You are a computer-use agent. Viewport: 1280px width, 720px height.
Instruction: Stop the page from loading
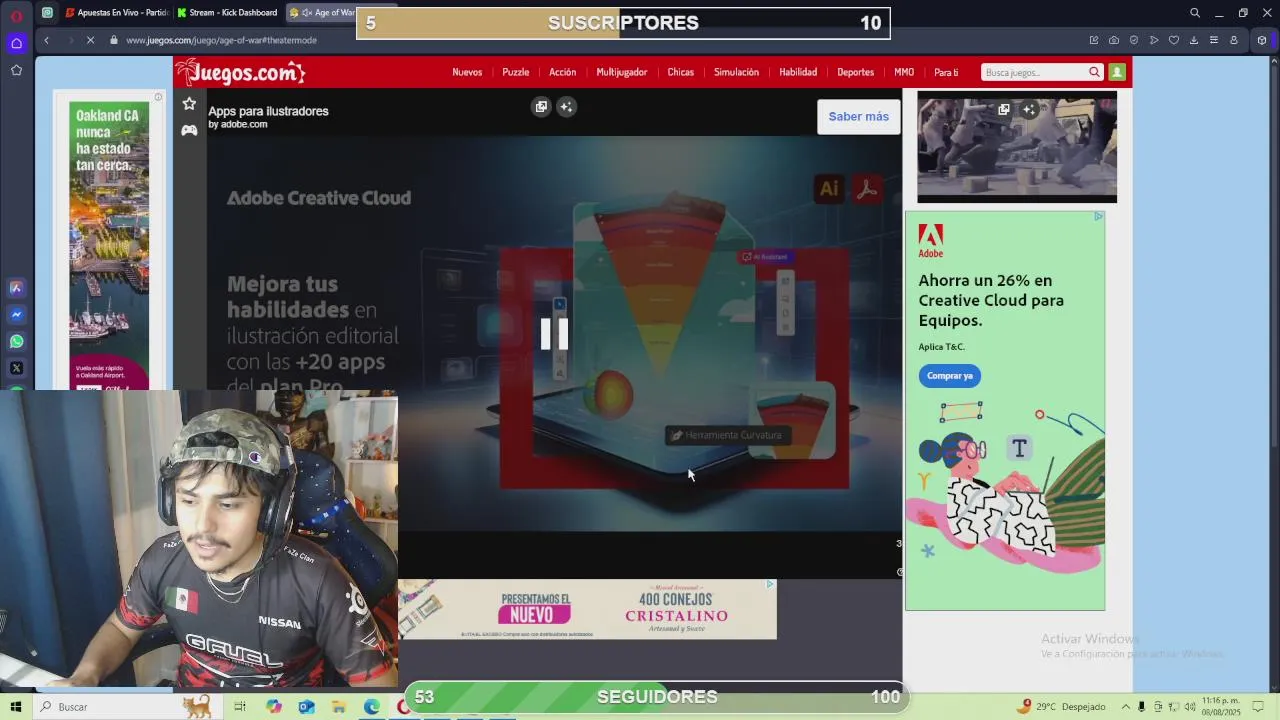coord(89,40)
